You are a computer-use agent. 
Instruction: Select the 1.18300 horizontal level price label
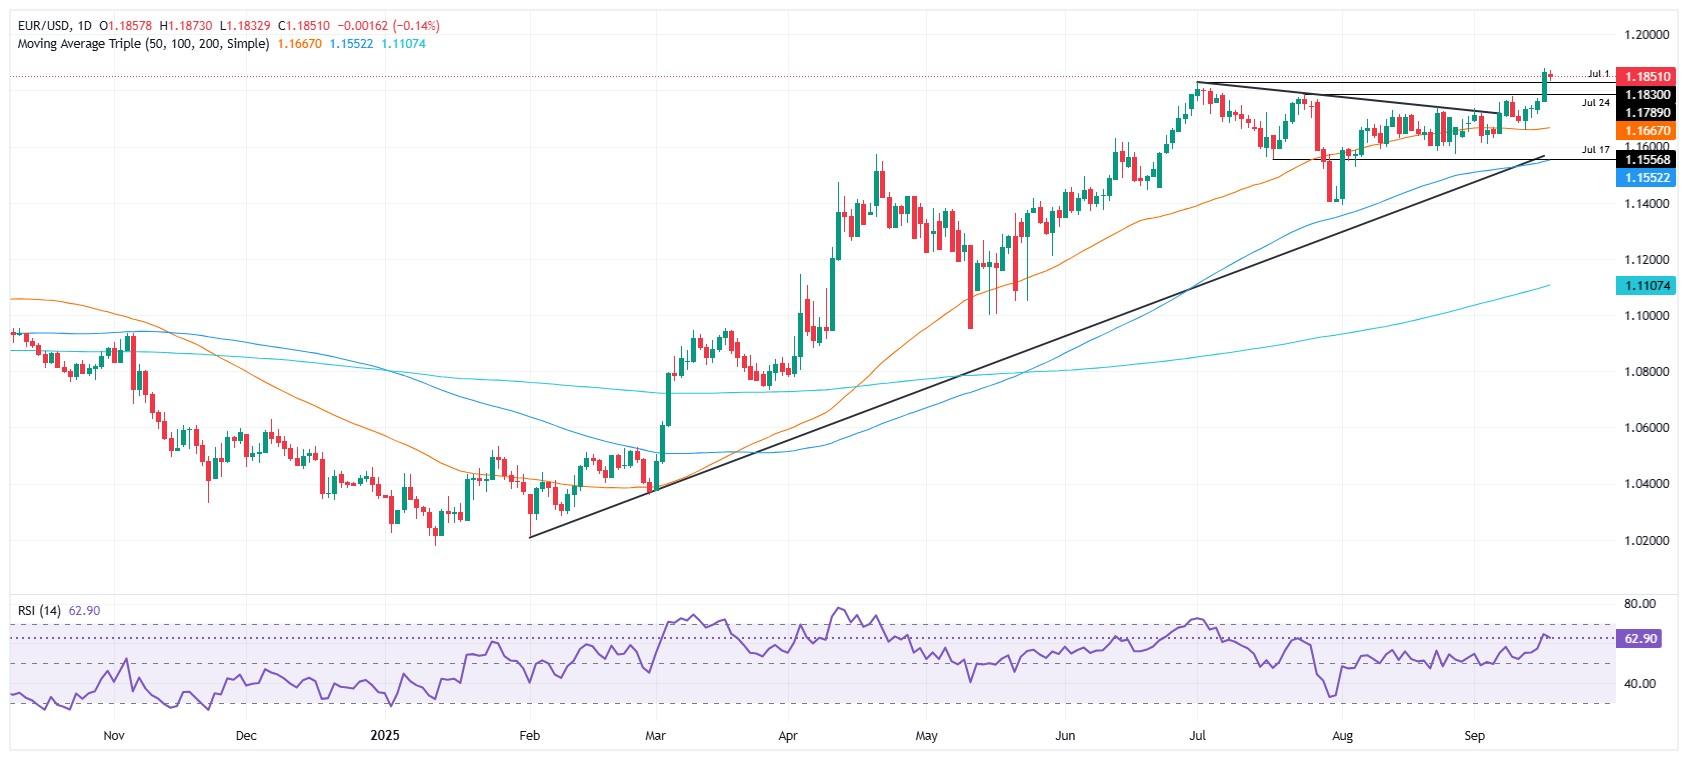tap(1644, 94)
